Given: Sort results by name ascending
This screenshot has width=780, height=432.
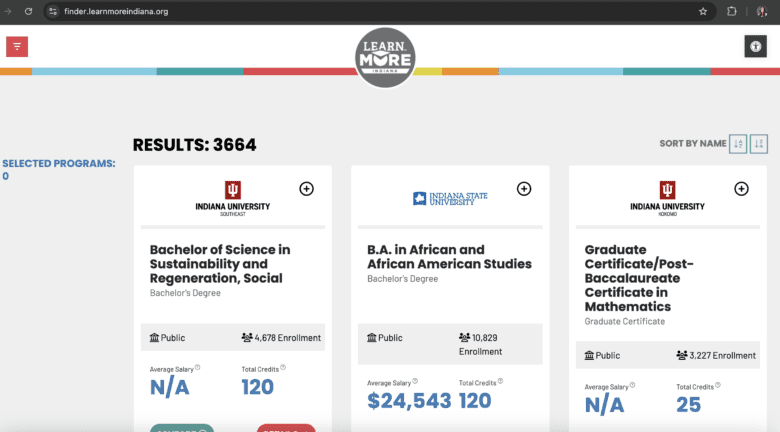Looking at the screenshot, I should coord(738,144).
